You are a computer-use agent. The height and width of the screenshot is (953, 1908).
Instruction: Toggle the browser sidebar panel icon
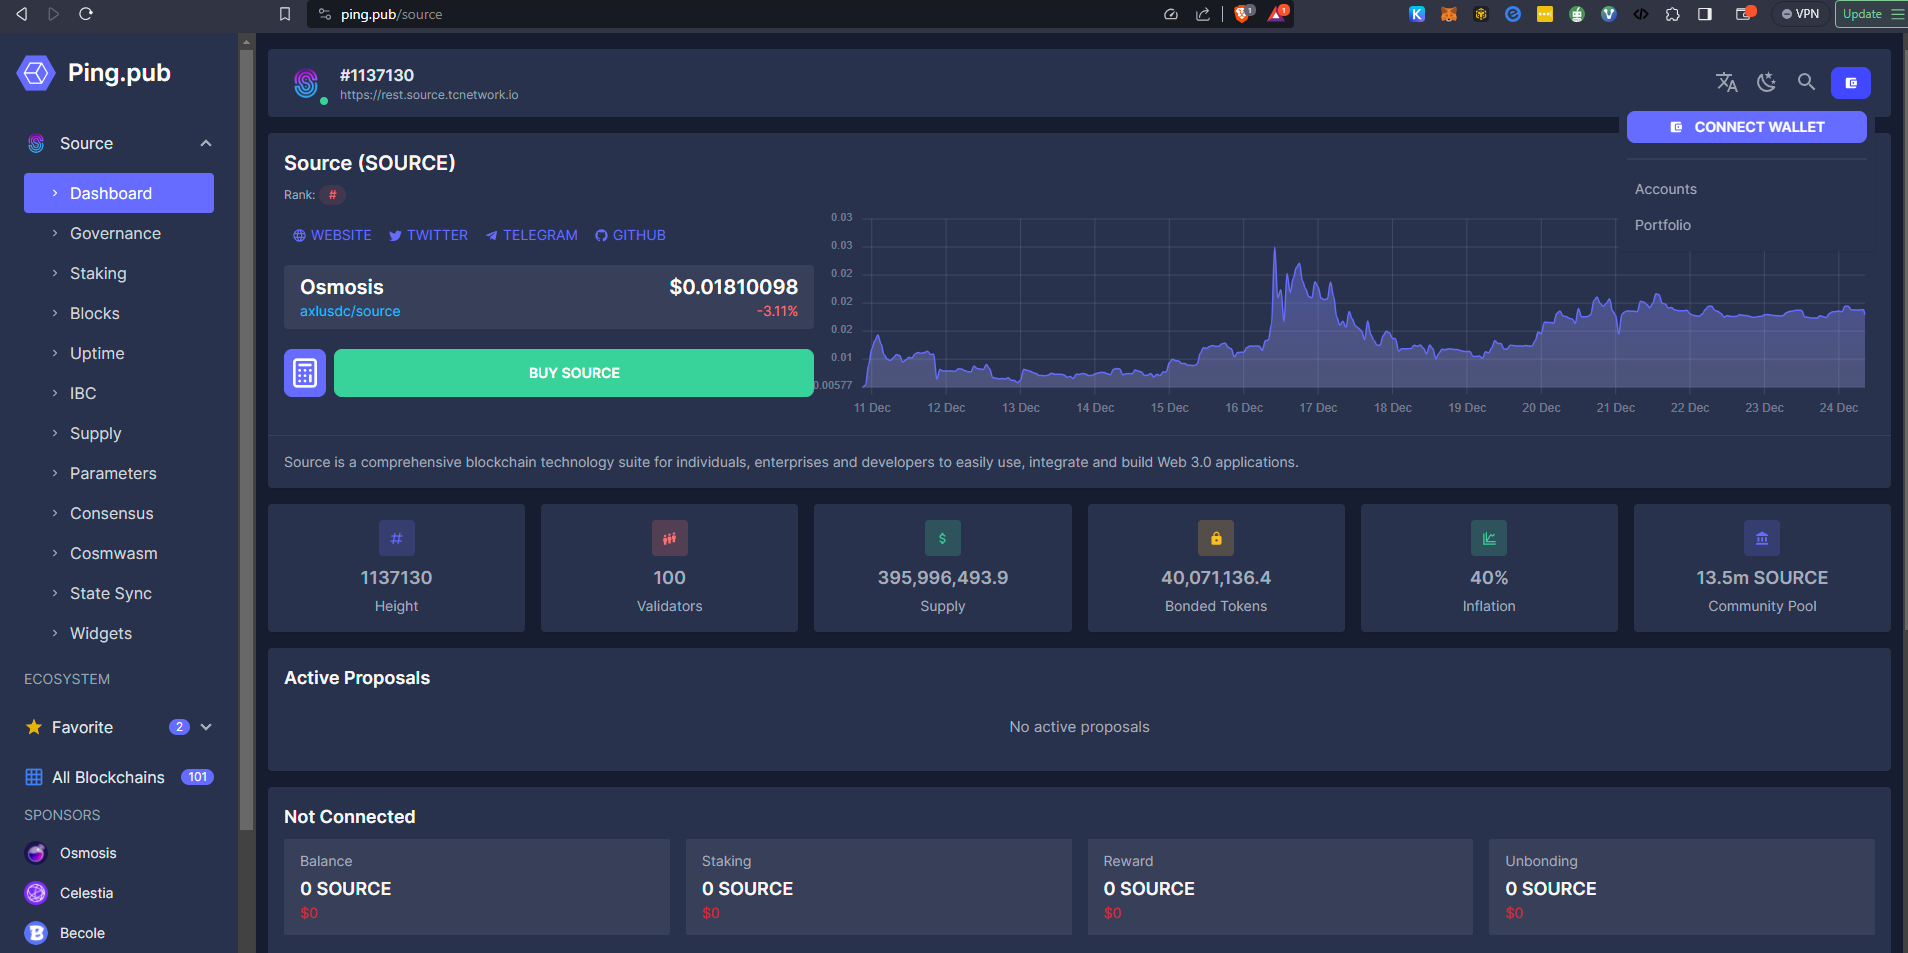pyautogui.click(x=1705, y=14)
